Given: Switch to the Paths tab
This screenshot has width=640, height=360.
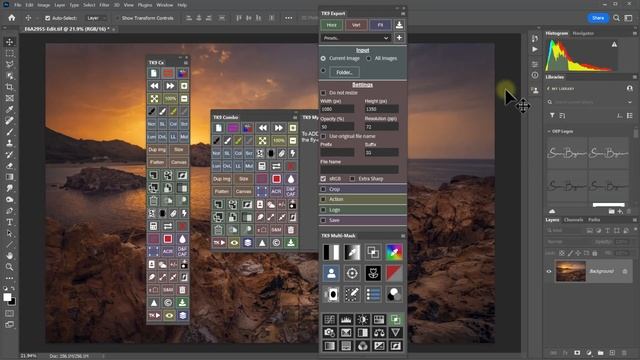Looking at the screenshot, I should point(594,220).
